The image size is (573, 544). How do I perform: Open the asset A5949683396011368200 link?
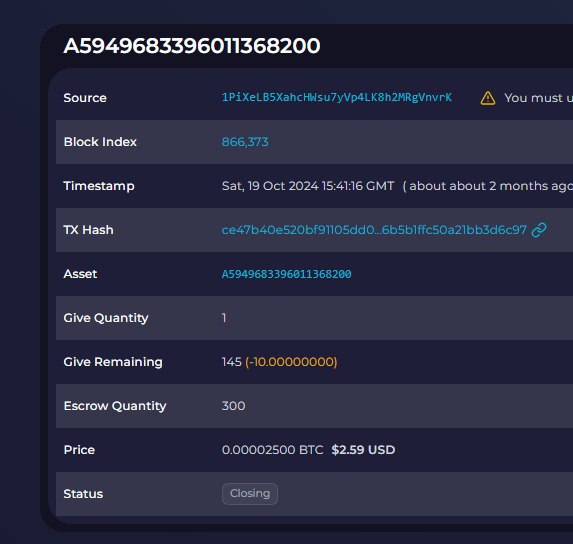(x=286, y=274)
